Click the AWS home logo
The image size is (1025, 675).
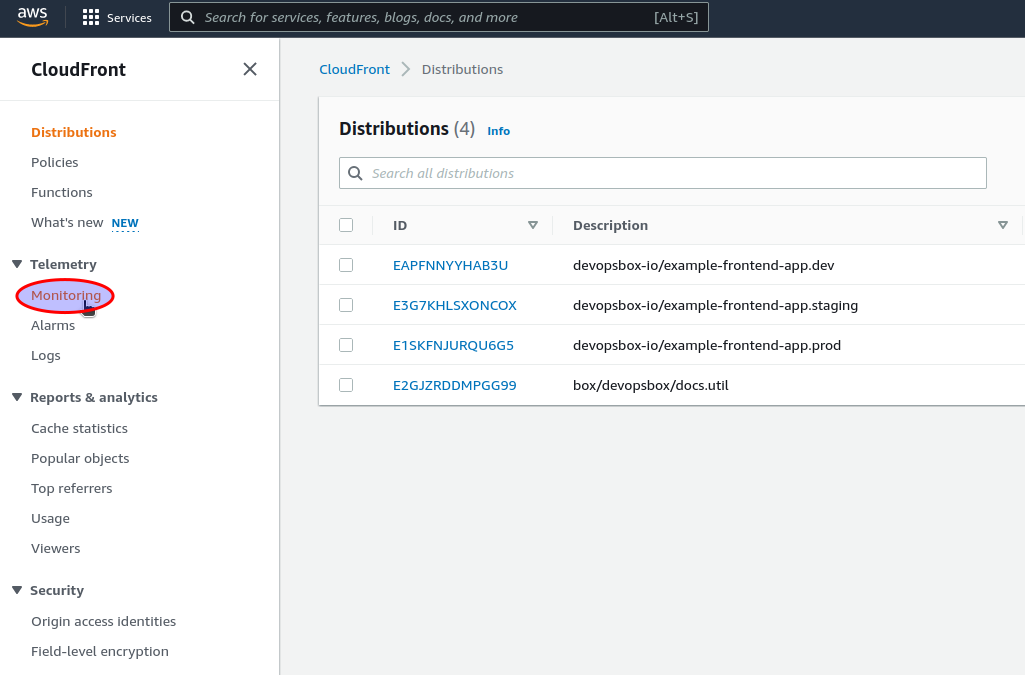point(31,16)
